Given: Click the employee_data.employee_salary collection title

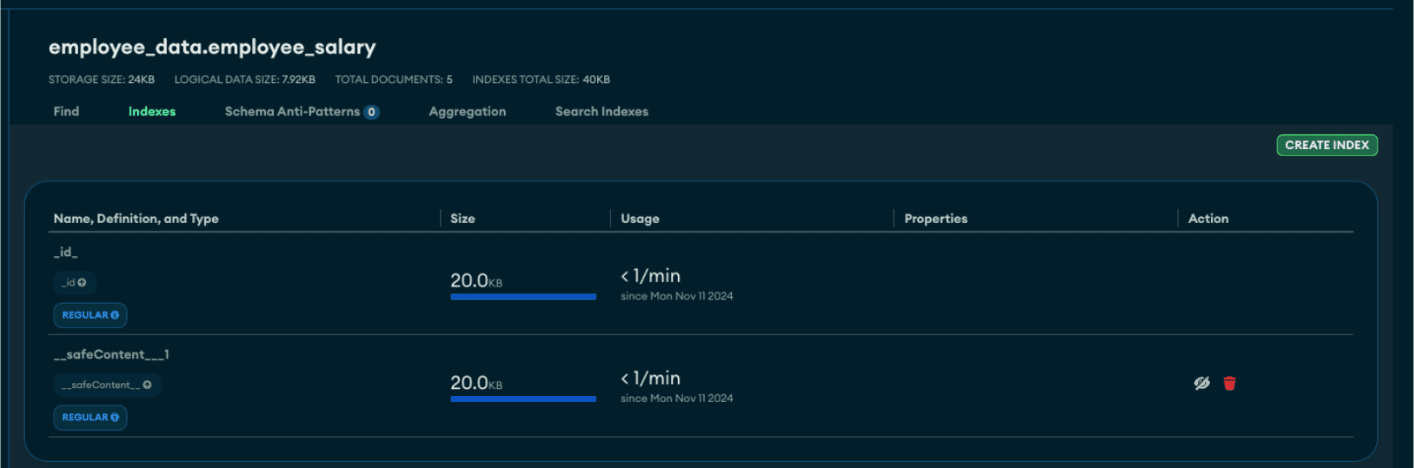Looking at the screenshot, I should [212, 47].
